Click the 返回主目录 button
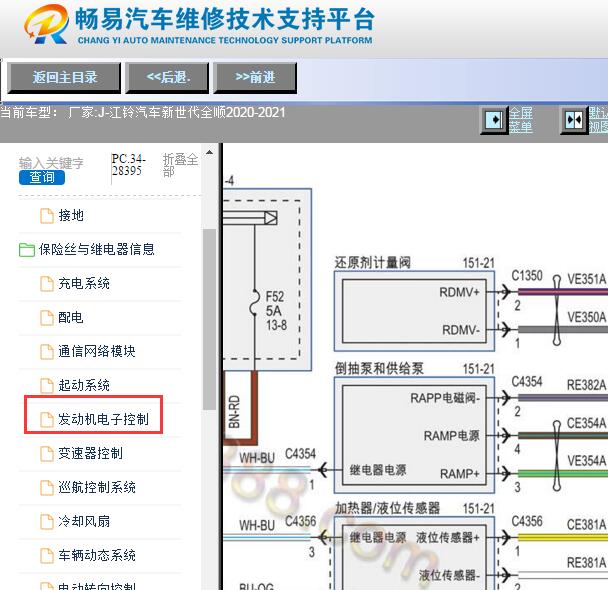The image size is (608, 590). 64,78
